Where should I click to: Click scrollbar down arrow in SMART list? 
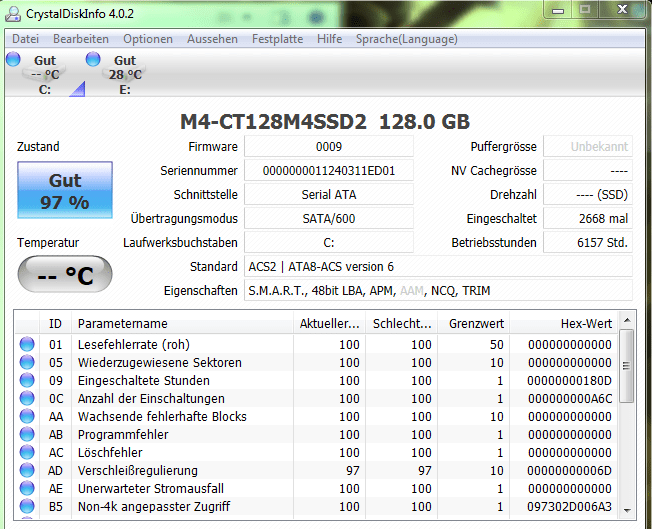point(627,511)
